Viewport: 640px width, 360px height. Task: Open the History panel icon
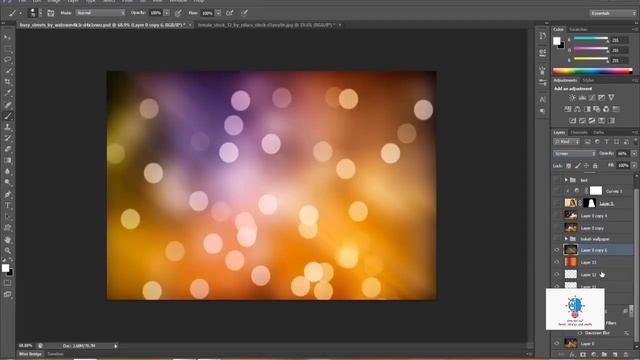pyautogui.click(x=542, y=36)
